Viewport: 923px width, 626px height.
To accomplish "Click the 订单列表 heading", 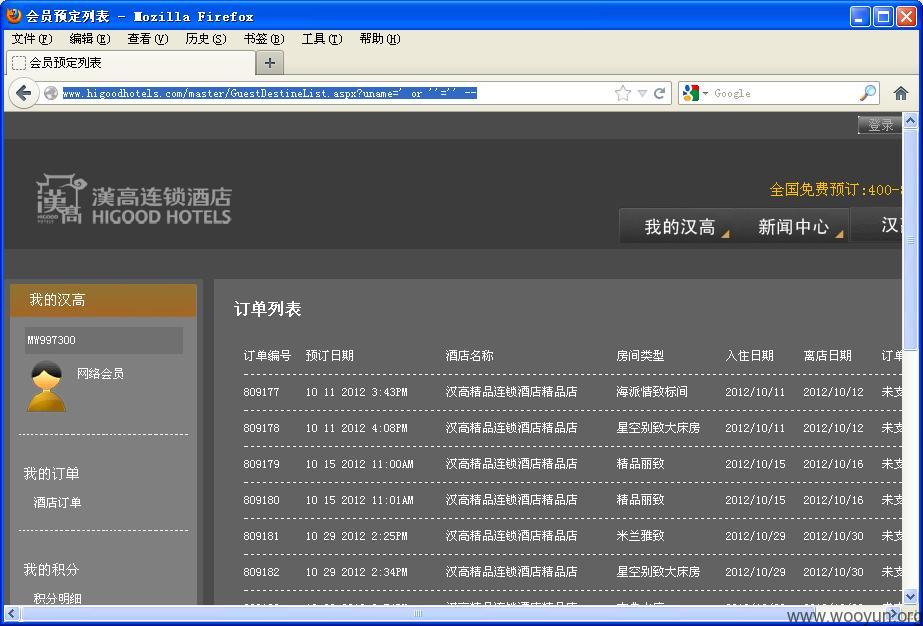I will tap(268, 309).
